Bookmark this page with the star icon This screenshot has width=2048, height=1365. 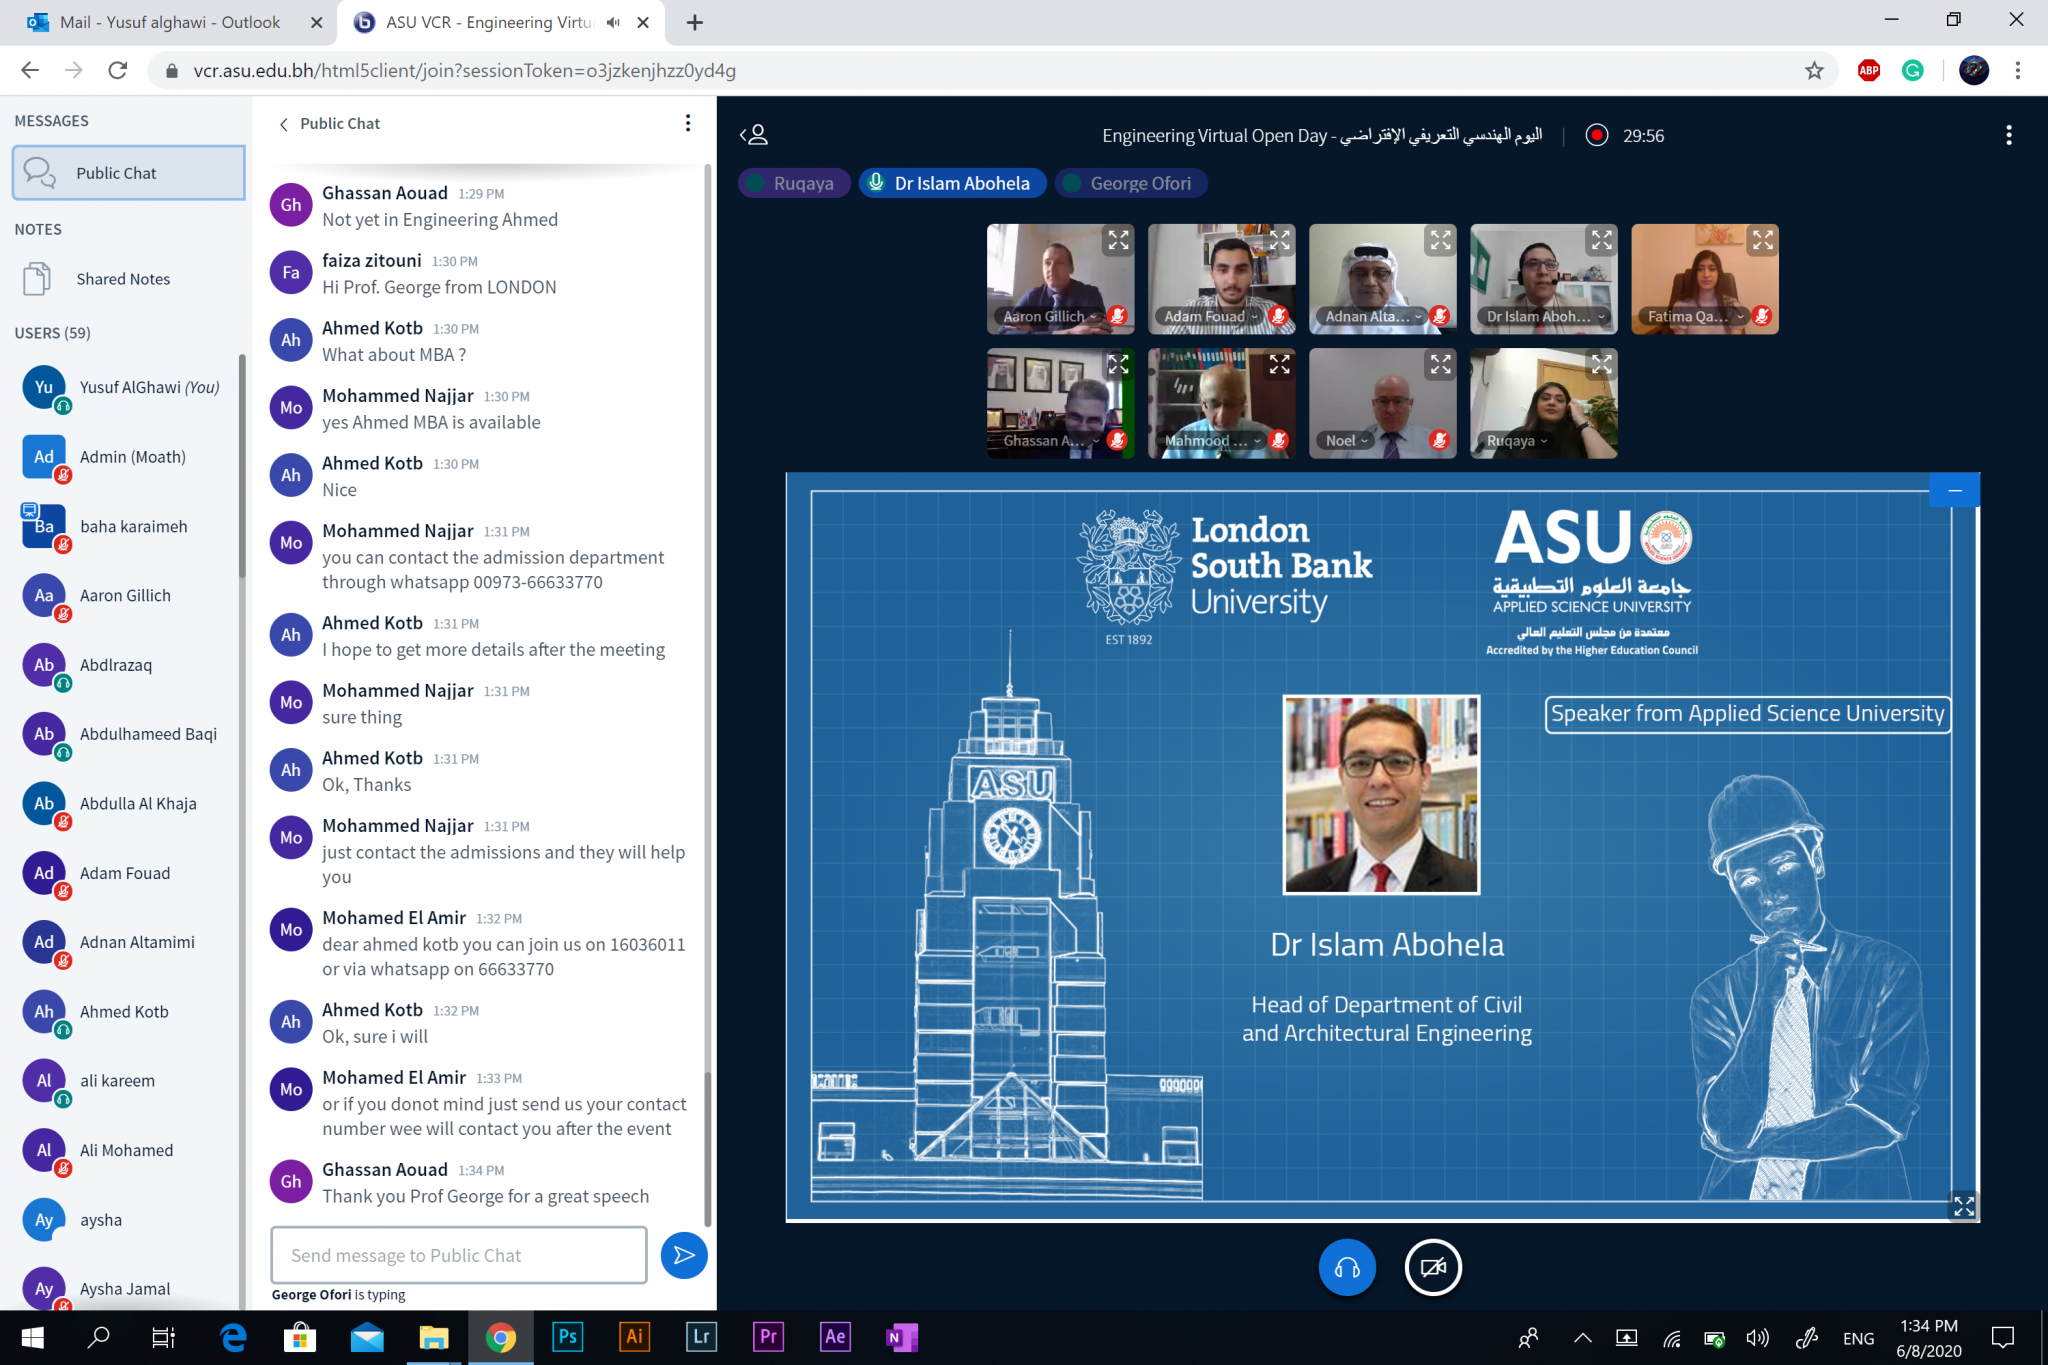pyautogui.click(x=1814, y=70)
